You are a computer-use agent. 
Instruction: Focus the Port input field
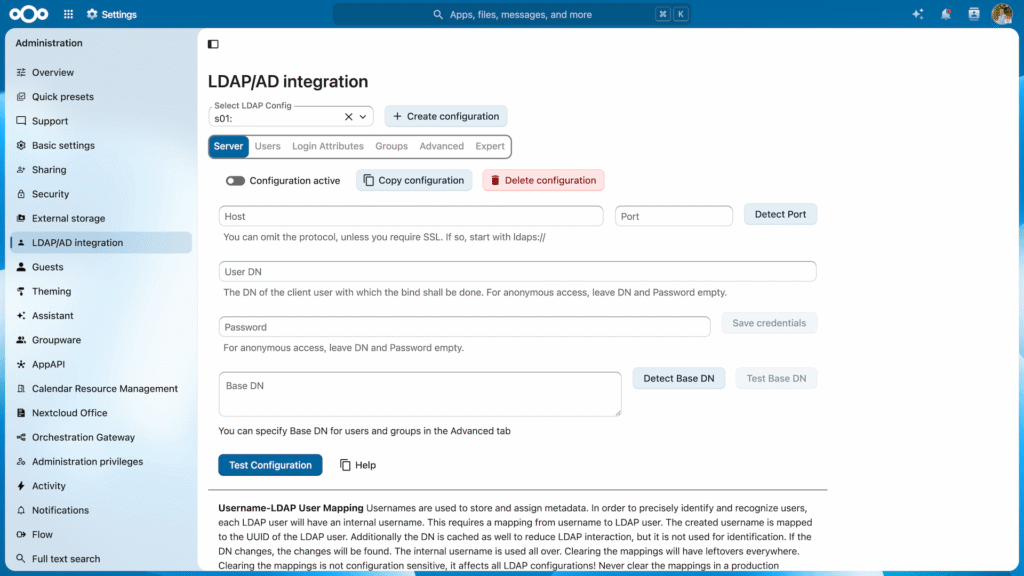pyautogui.click(x=673, y=216)
